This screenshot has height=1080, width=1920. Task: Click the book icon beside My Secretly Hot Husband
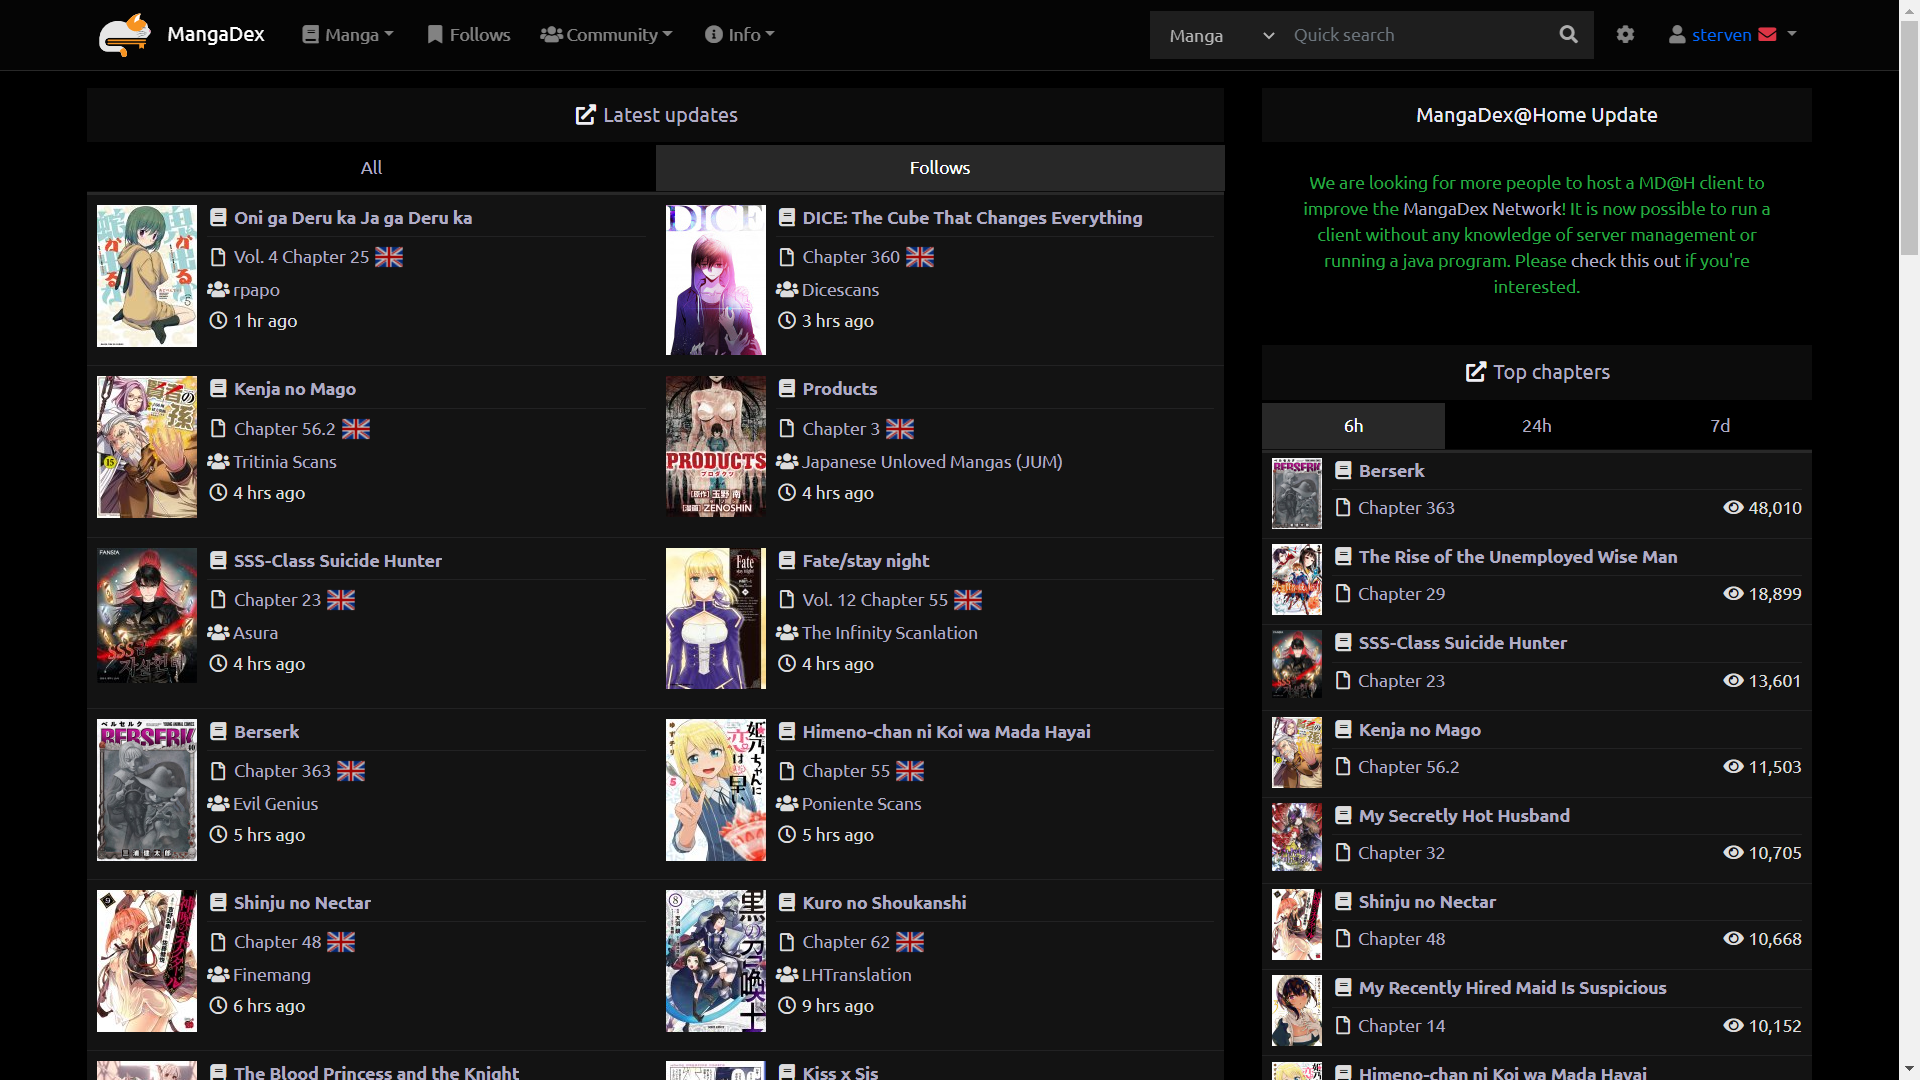[1343, 816]
